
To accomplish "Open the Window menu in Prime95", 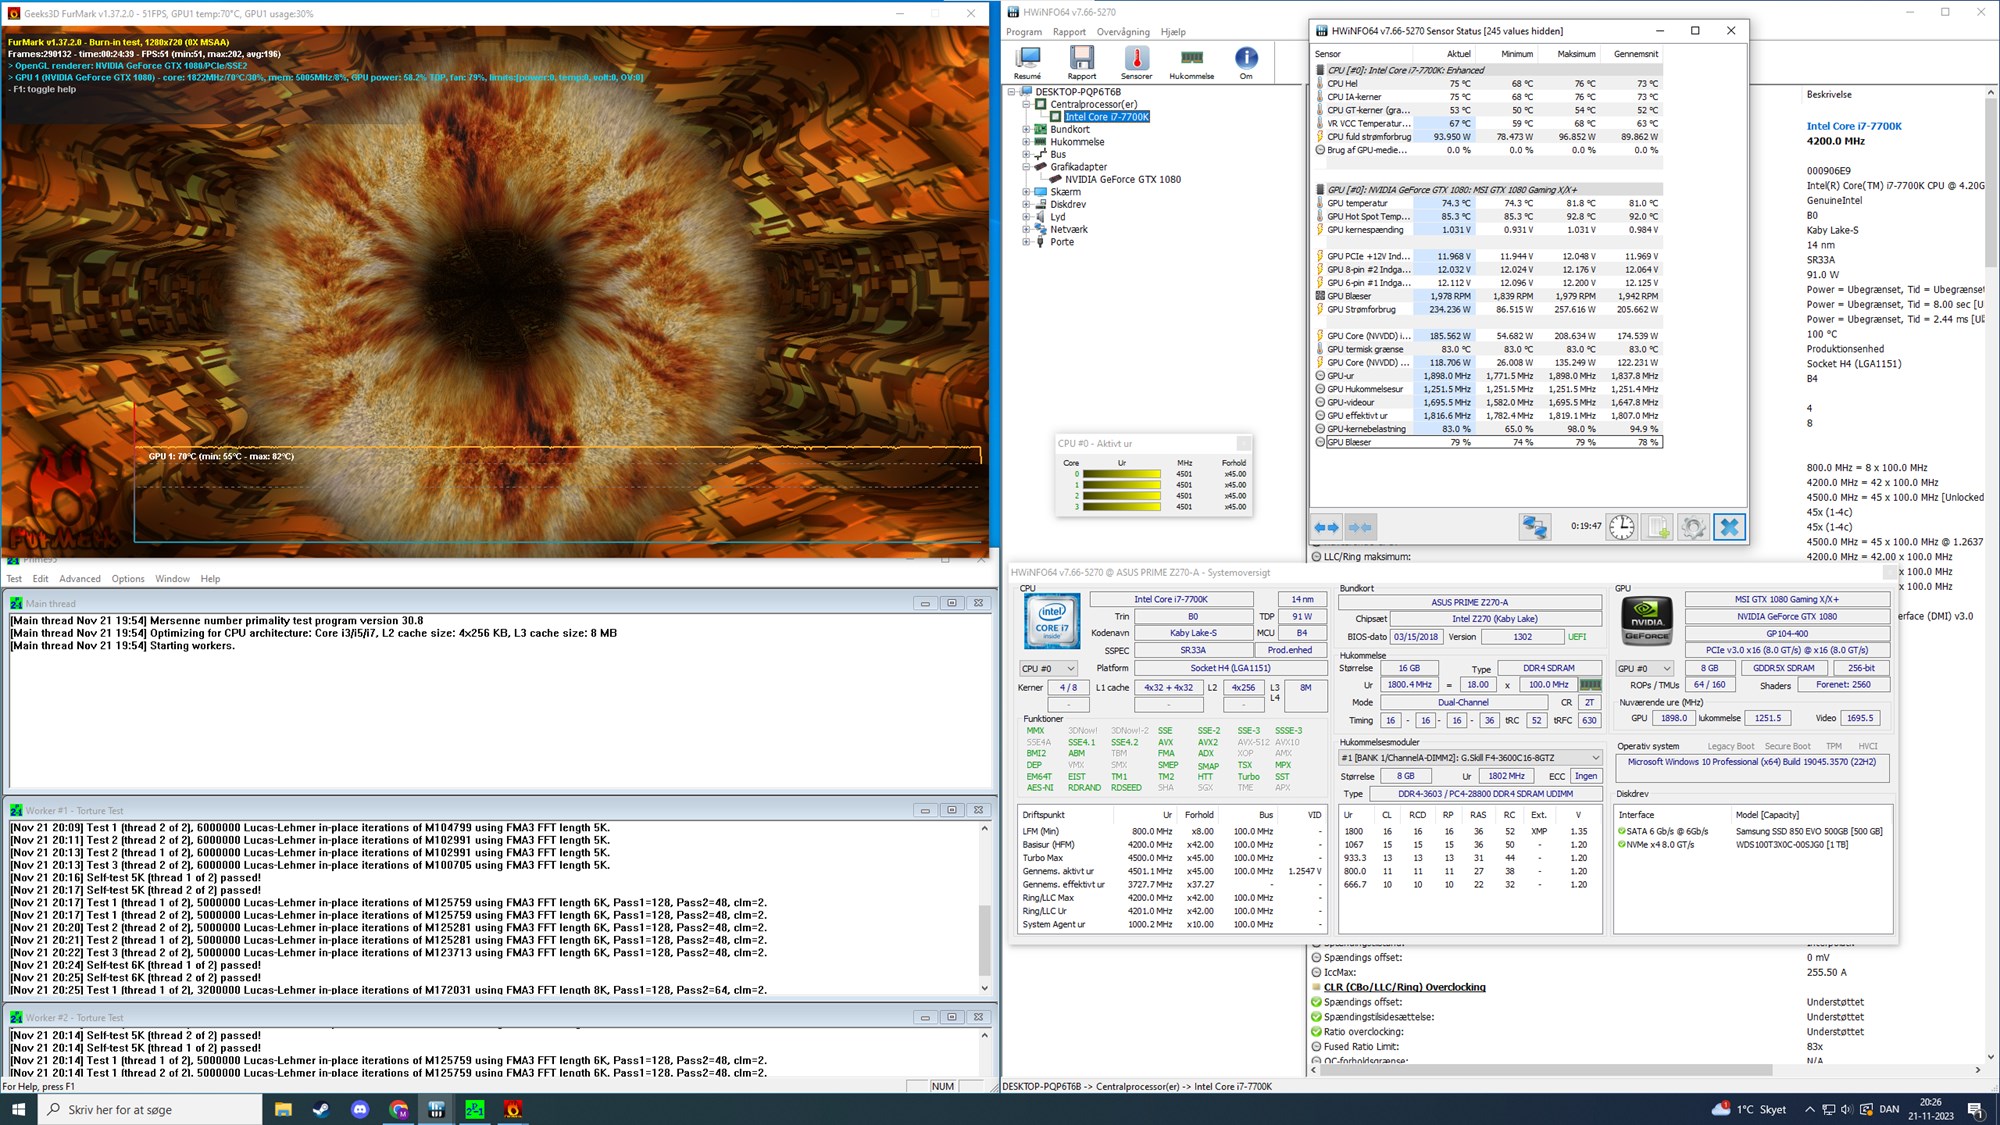I will 172,579.
